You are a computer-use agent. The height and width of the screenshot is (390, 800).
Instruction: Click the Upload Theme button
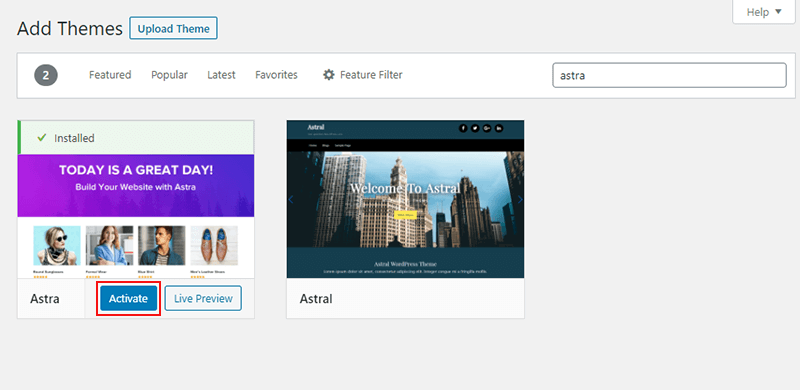[173, 29]
